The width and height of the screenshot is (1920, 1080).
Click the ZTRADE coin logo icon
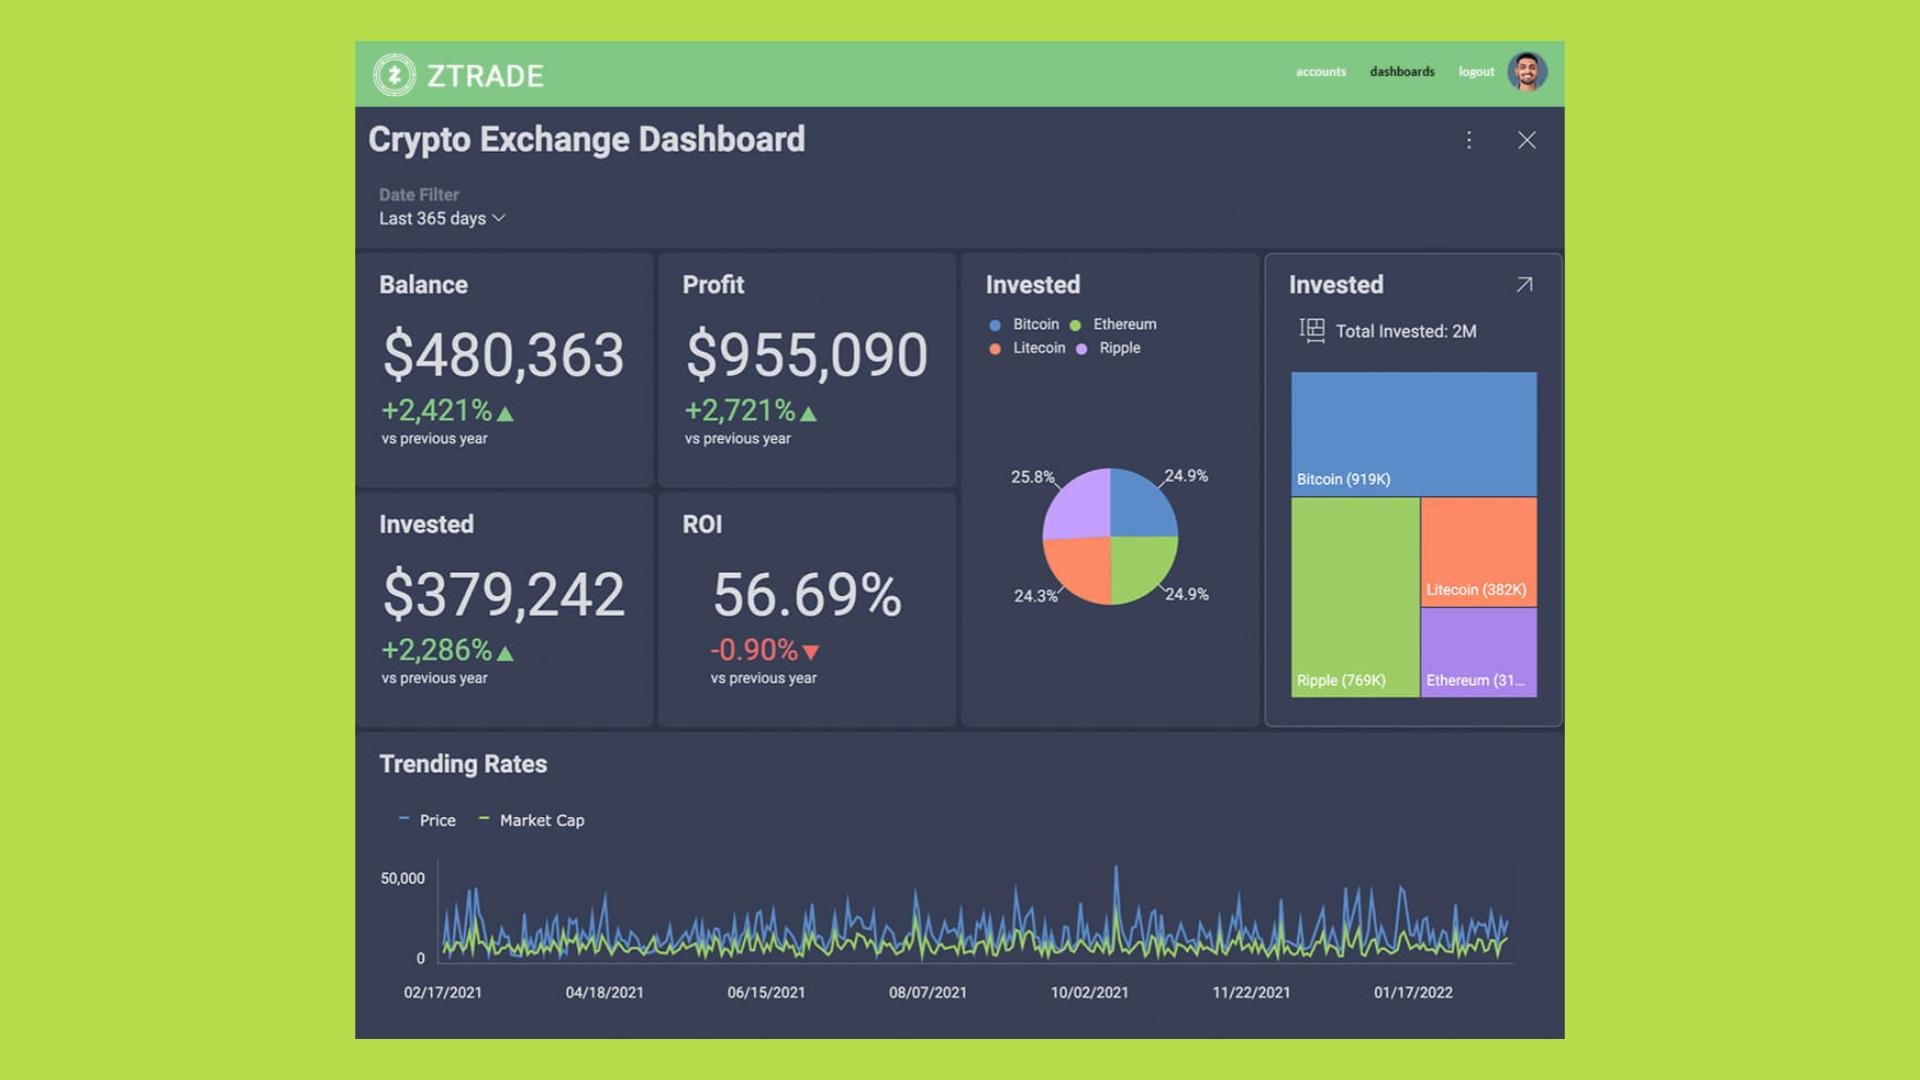pyautogui.click(x=394, y=75)
